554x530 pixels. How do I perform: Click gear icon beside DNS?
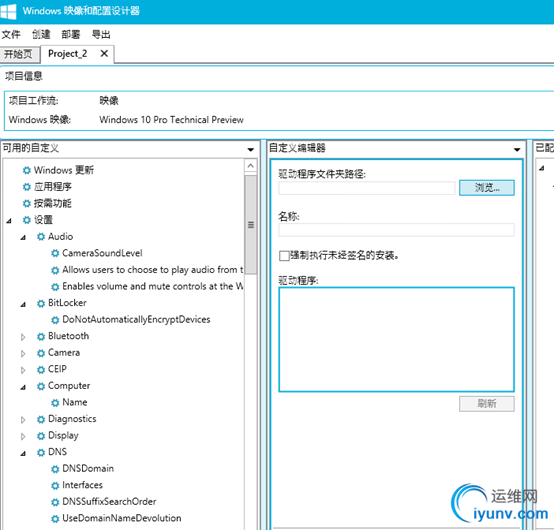41,452
